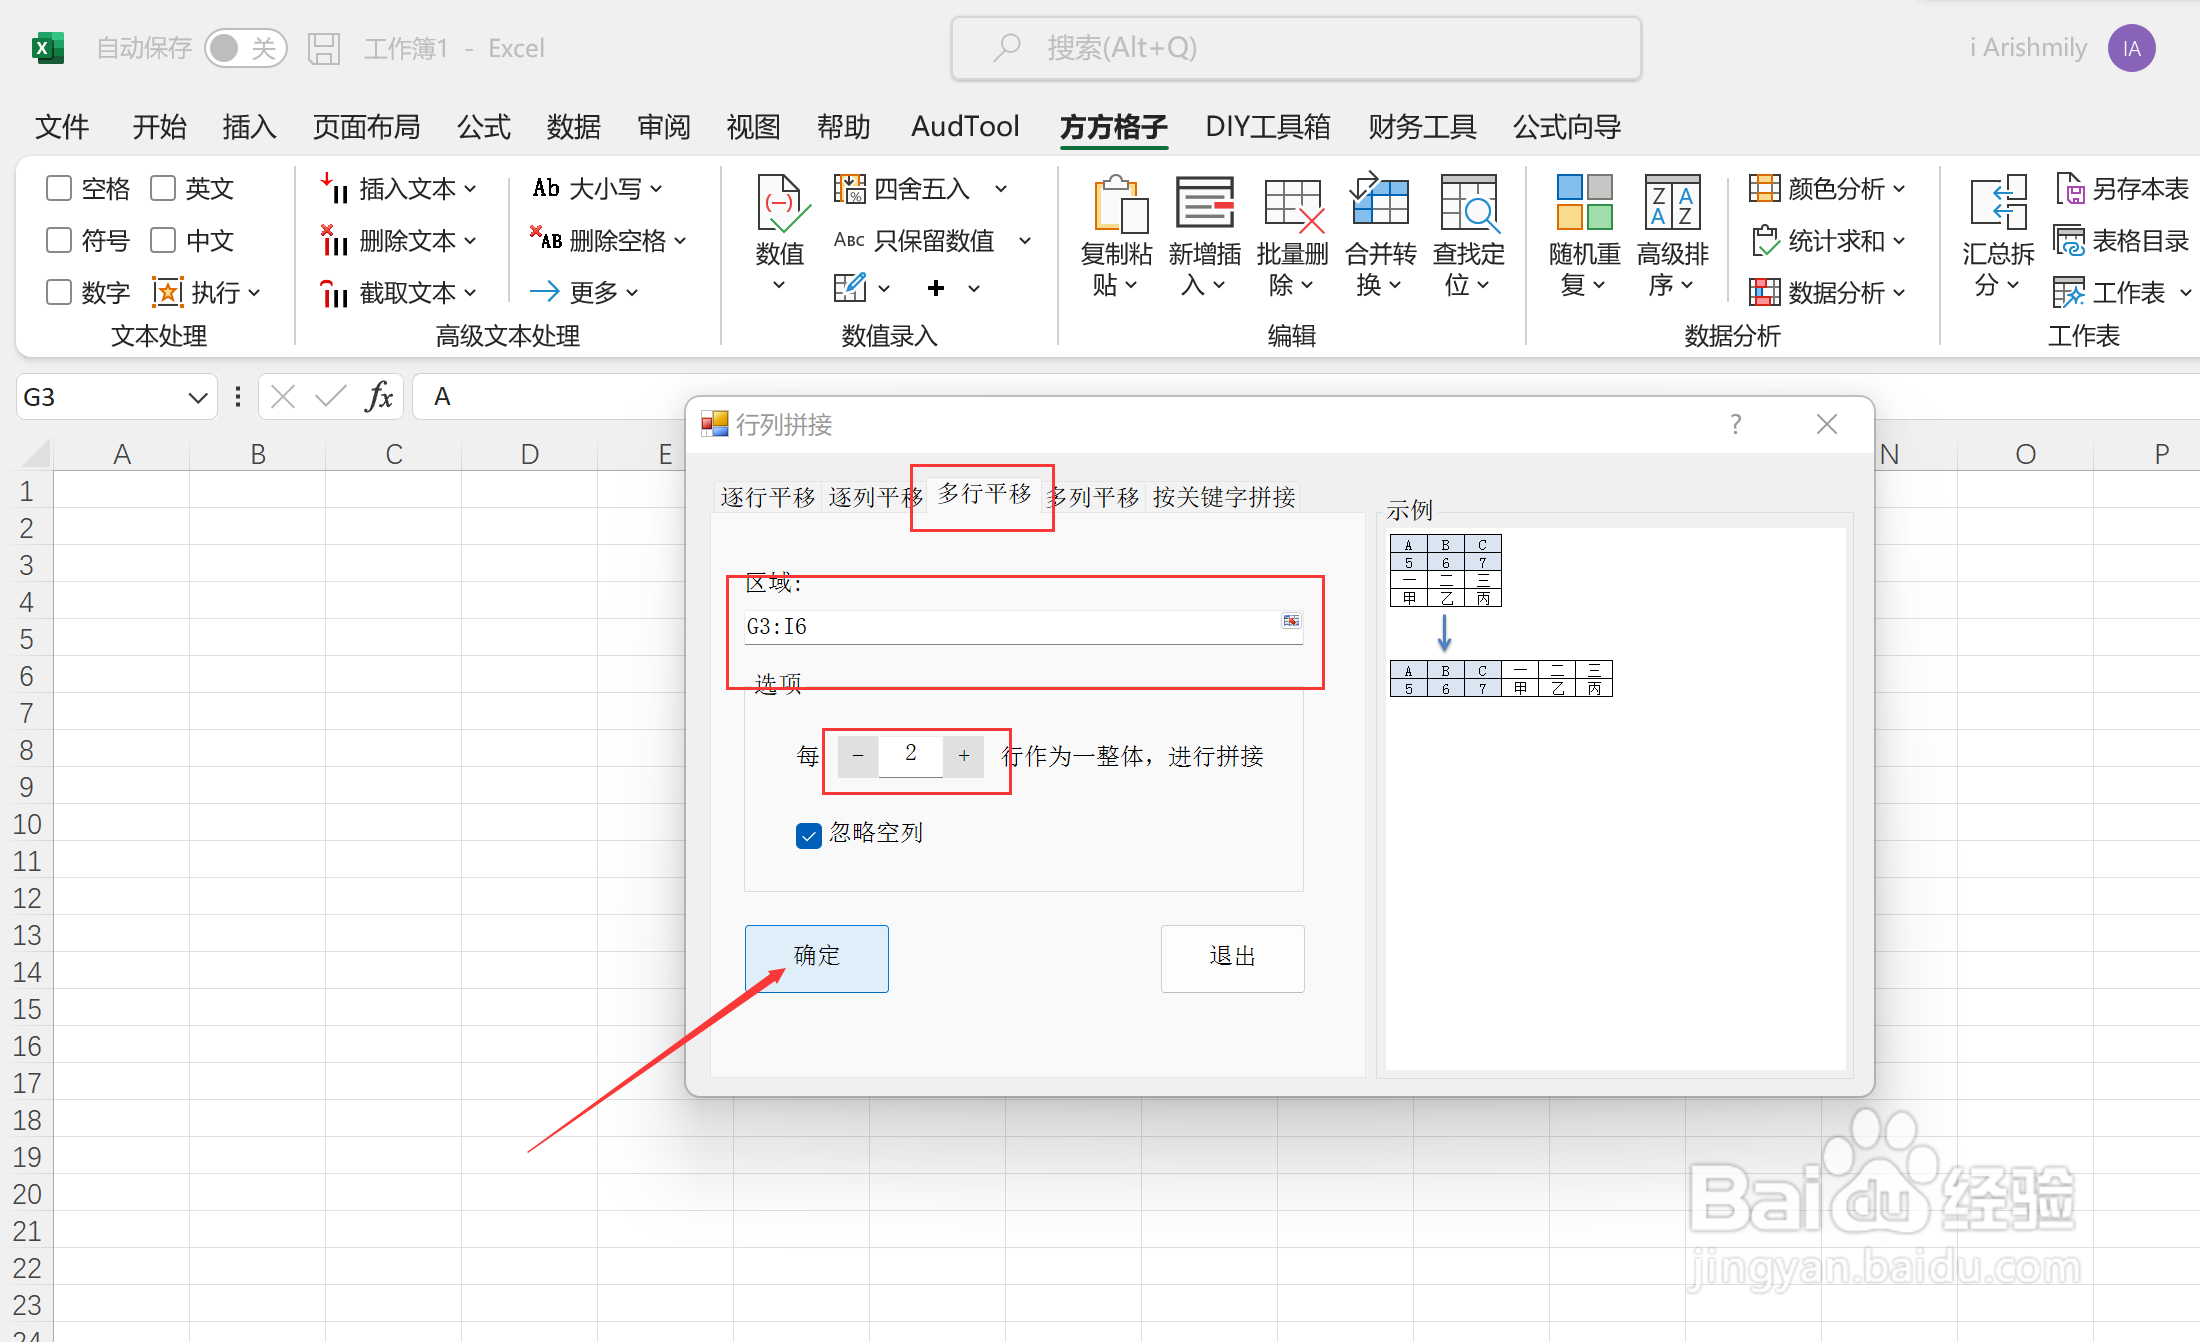Viewport: 2200px width, 1342px height.
Task: Click the 退出 button
Action: tap(1232, 958)
